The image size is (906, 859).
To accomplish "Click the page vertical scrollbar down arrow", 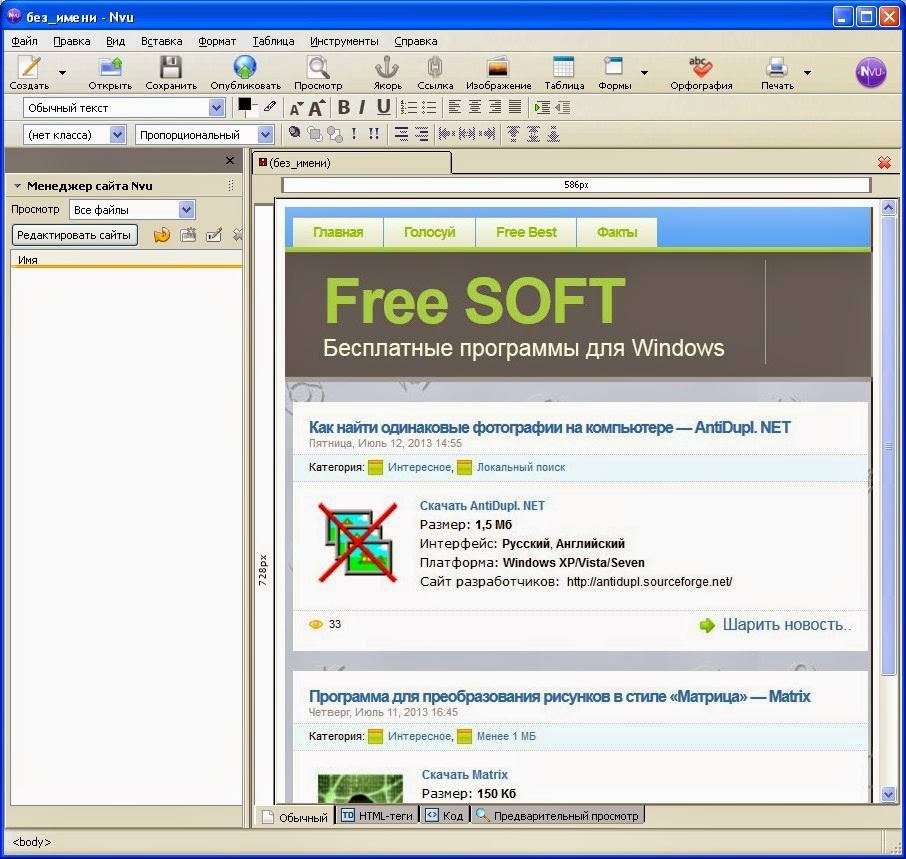I will (888, 794).
